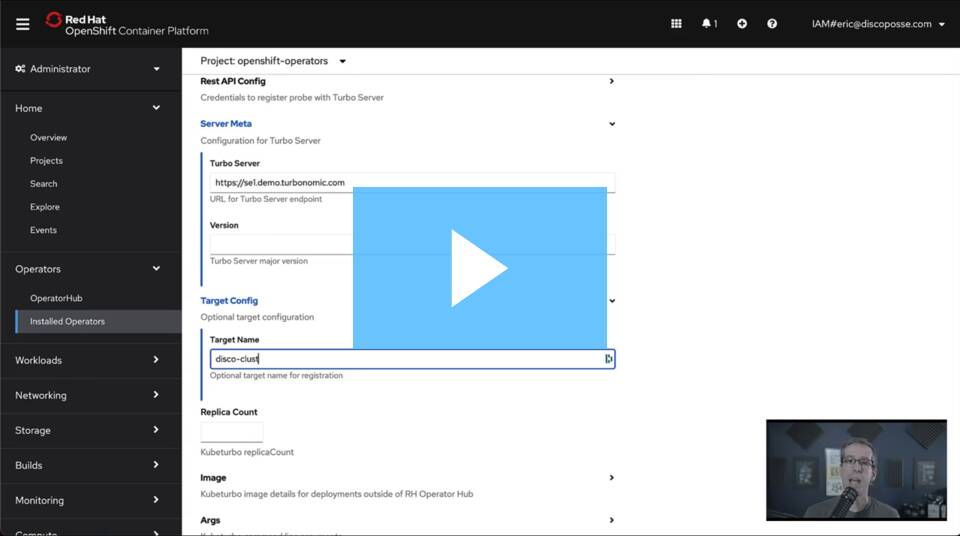Image resolution: width=960 pixels, height=536 pixels.
Task: Click the Target Name input field
Action: pyautogui.click(x=412, y=359)
